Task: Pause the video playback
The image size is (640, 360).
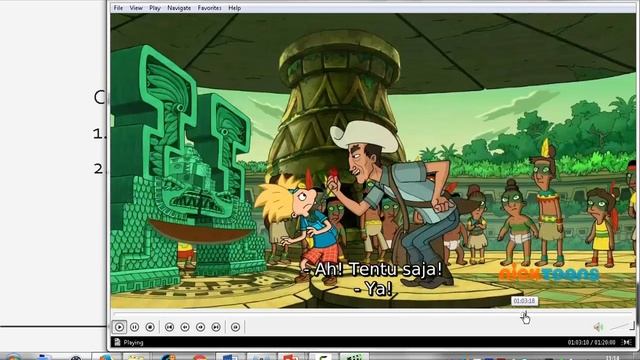Action: [x=134, y=327]
